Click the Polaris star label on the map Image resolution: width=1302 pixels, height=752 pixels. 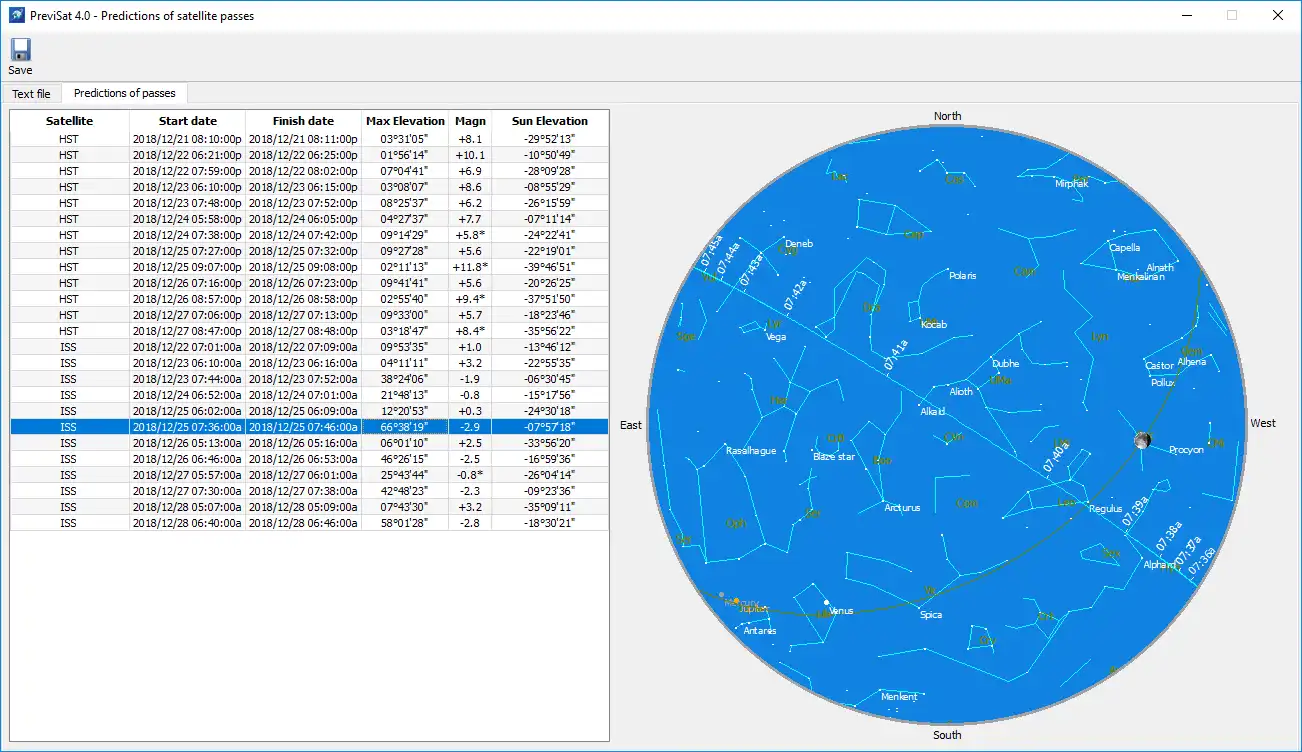(962, 276)
